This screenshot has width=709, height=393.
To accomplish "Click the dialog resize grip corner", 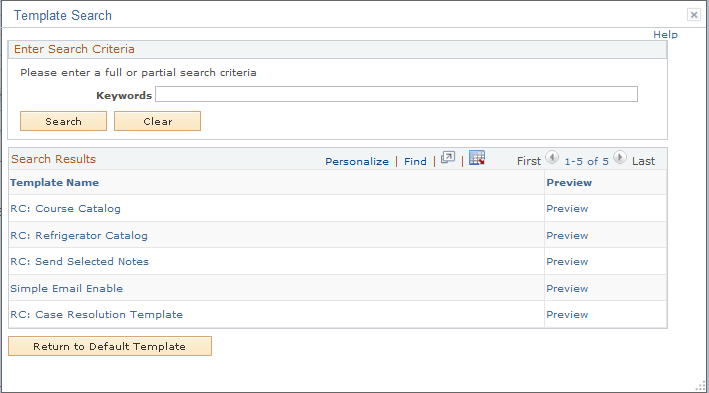I will [700, 386].
